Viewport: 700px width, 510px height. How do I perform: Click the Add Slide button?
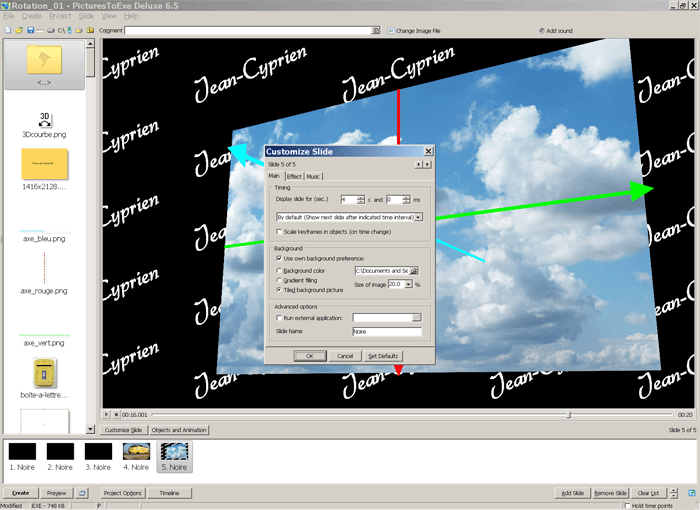[572, 493]
